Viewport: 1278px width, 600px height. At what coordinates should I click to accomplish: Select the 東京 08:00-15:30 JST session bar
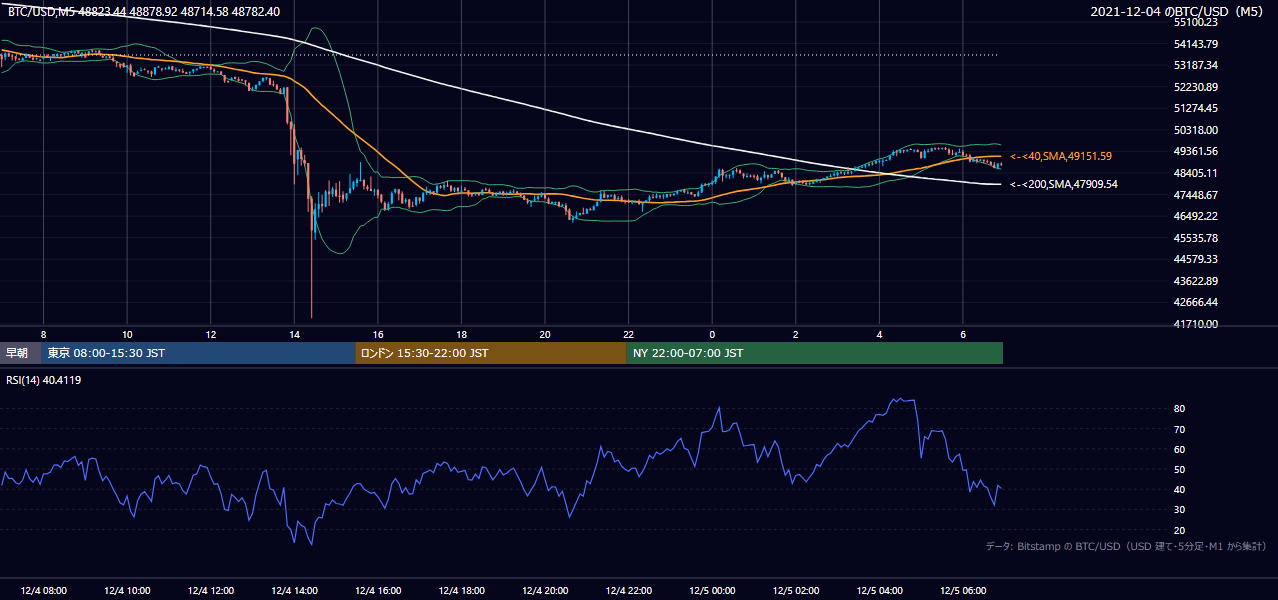pyautogui.click(x=198, y=353)
